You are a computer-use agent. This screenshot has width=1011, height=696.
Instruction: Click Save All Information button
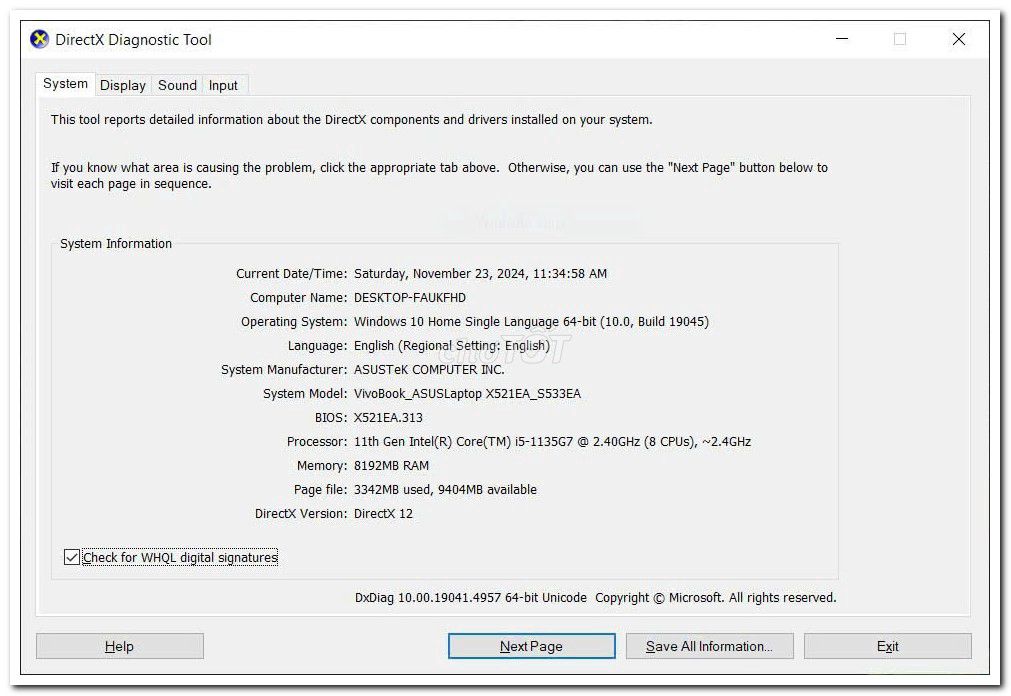pos(709,646)
